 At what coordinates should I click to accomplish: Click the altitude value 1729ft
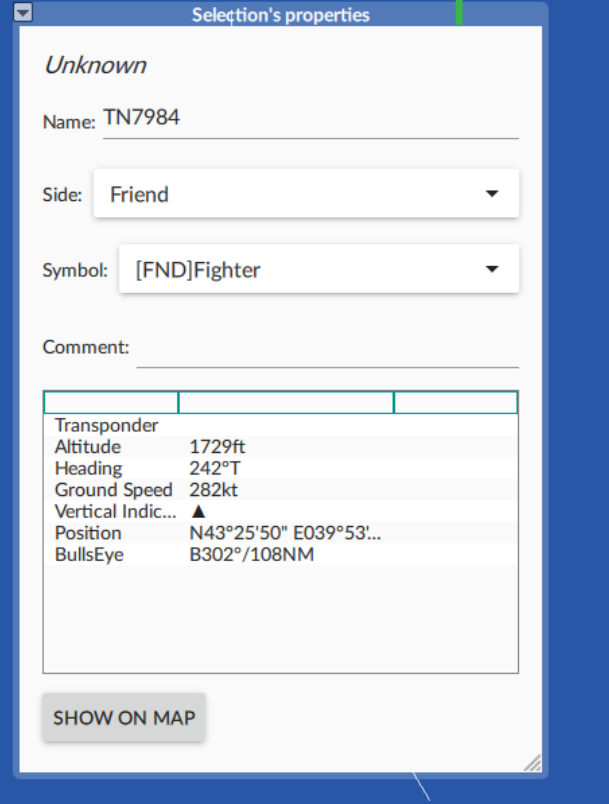click(x=217, y=447)
